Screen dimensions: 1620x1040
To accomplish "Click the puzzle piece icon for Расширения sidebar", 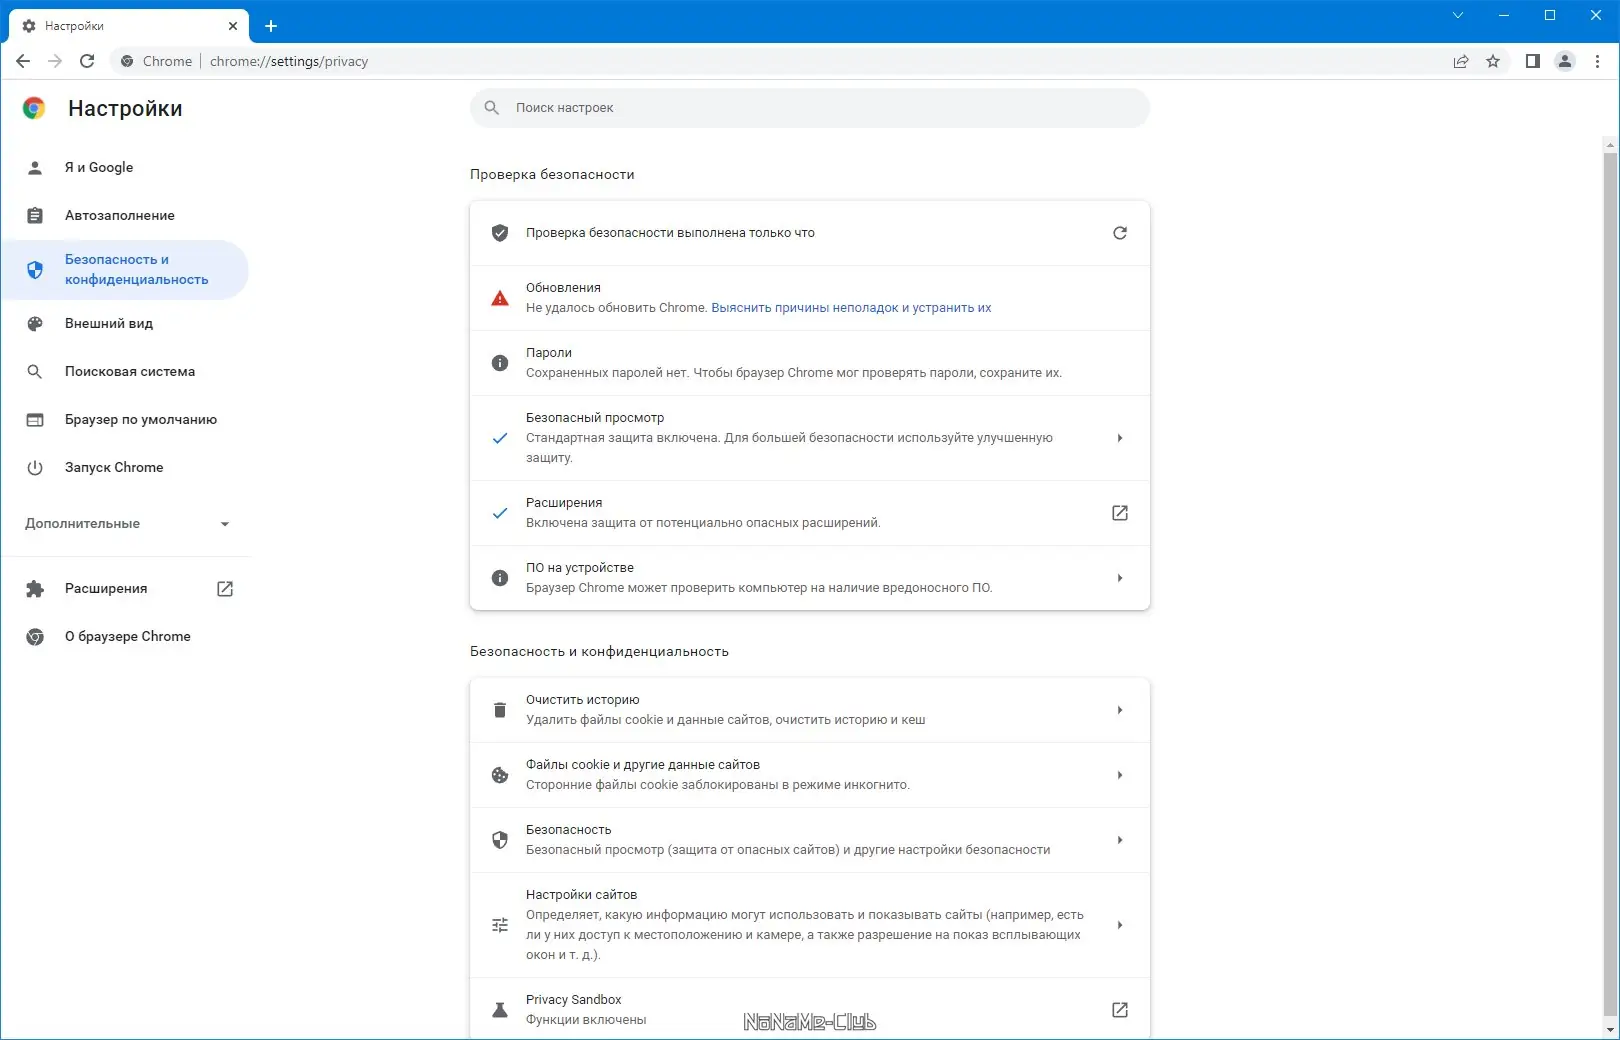I will pos(35,588).
